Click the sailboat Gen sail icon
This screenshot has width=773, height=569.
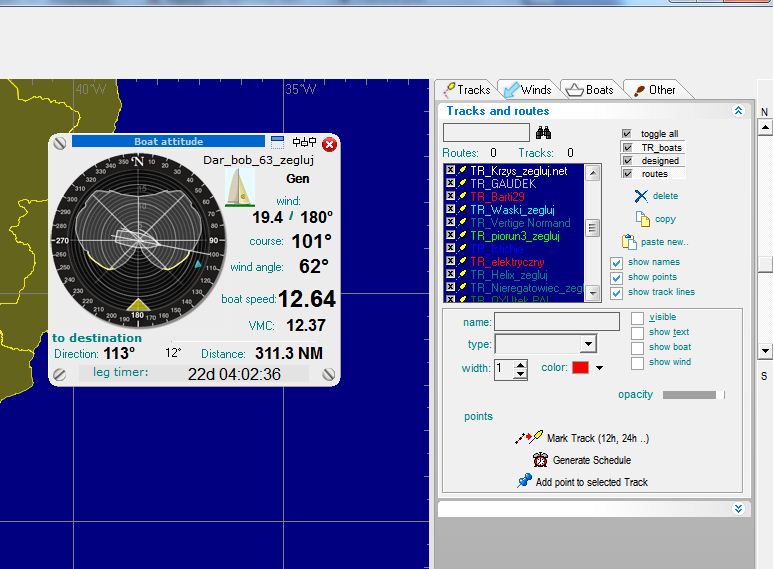click(x=241, y=187)
